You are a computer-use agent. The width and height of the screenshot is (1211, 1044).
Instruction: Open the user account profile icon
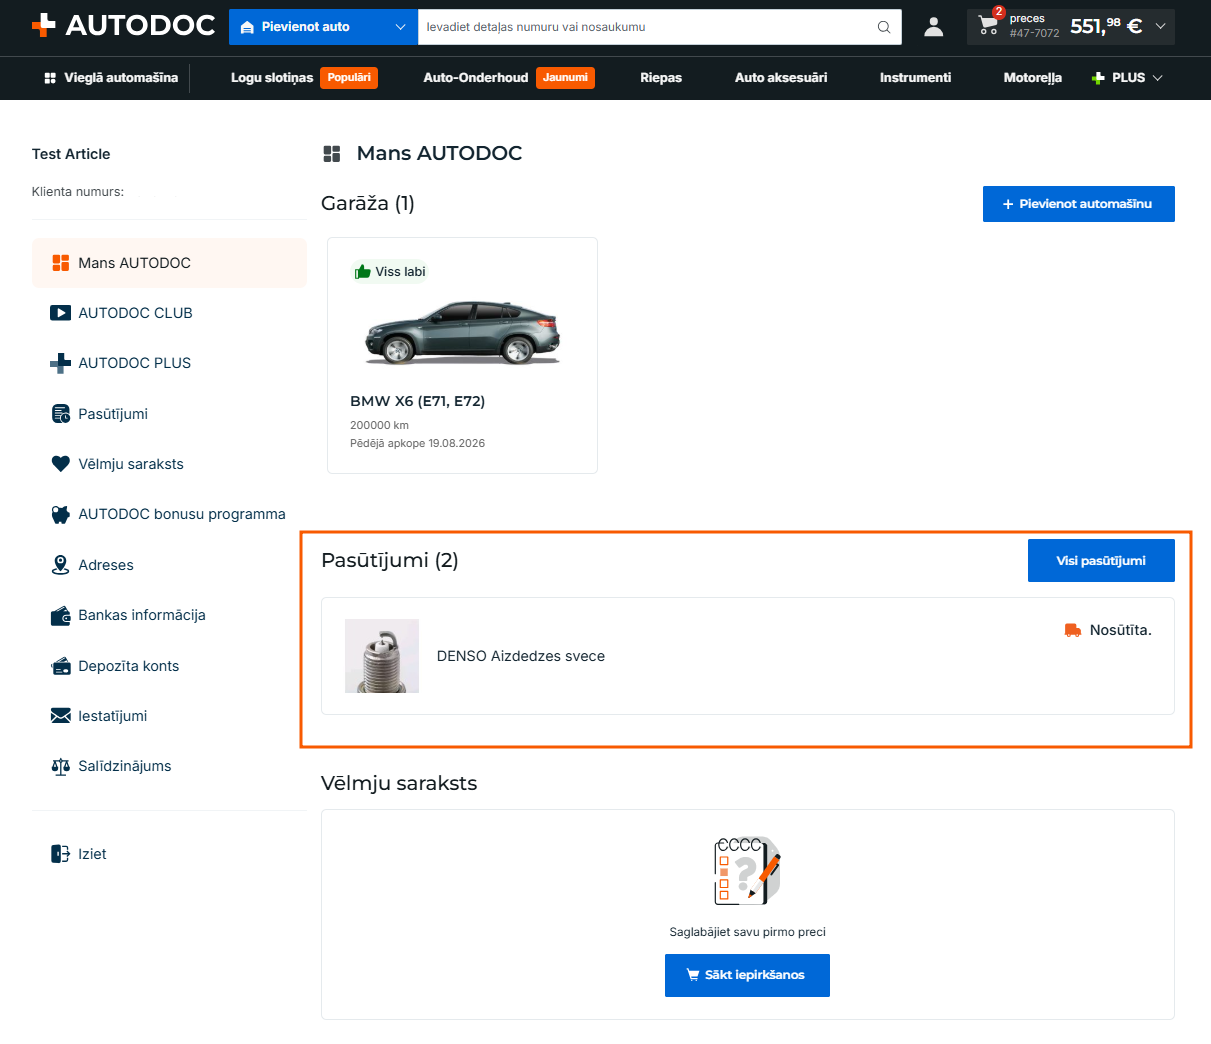(x=933, y=27)
